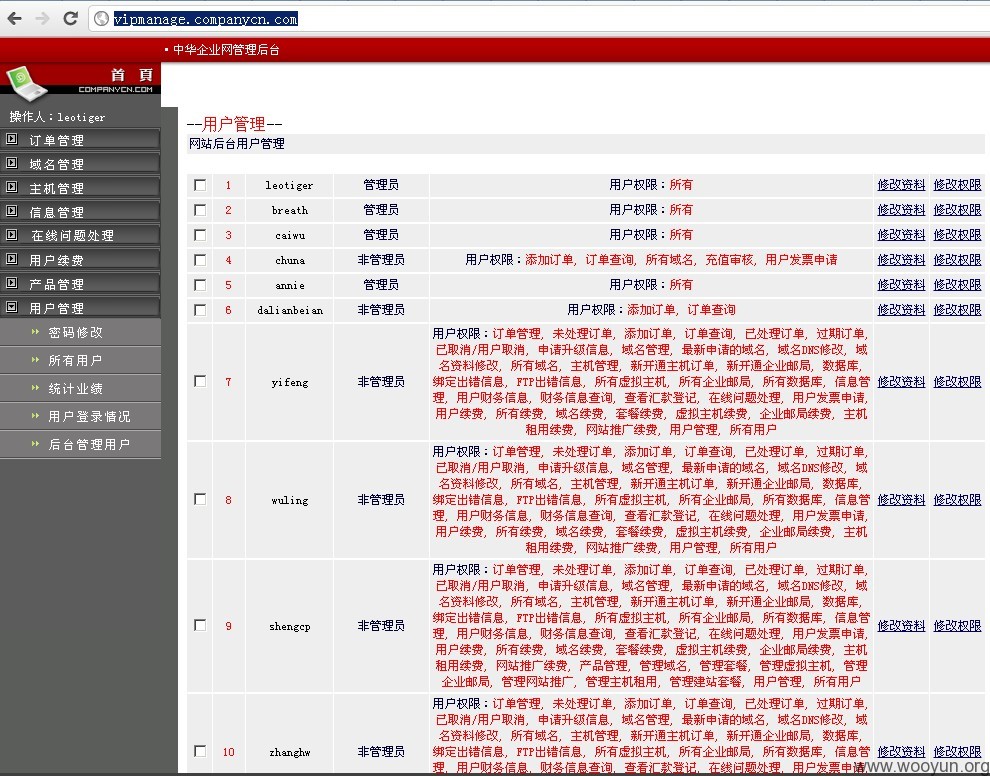Click 修改权限 for user caiwu
990x776 pixels.
957,235
